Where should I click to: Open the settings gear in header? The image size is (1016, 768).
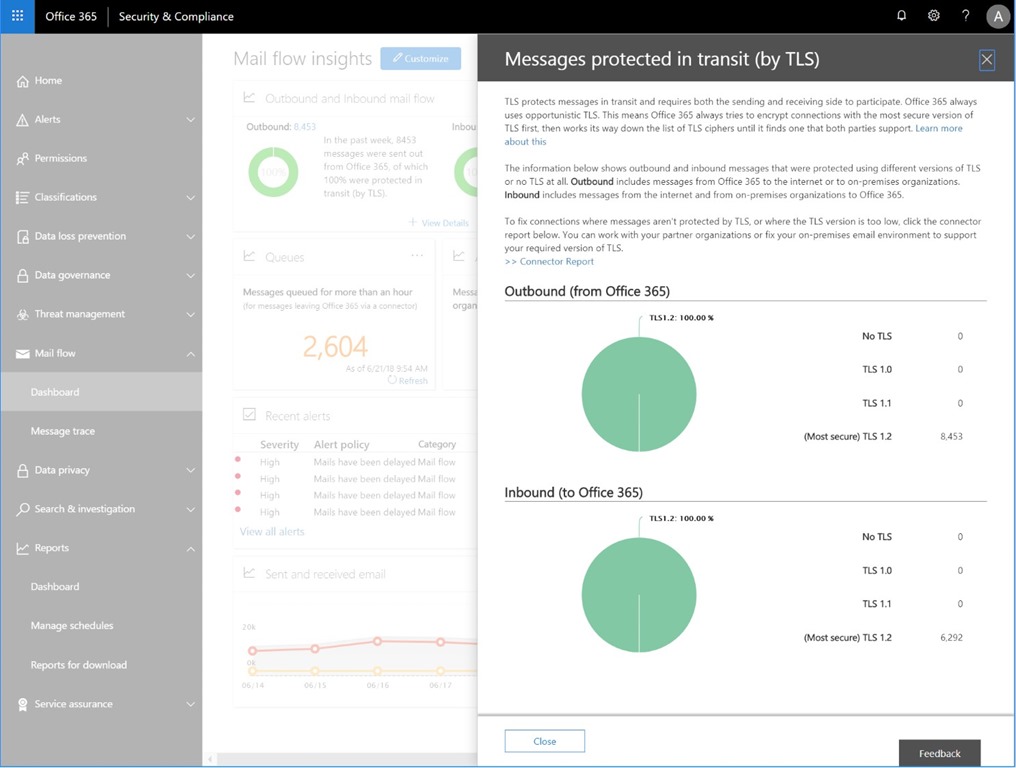(933, 16)
